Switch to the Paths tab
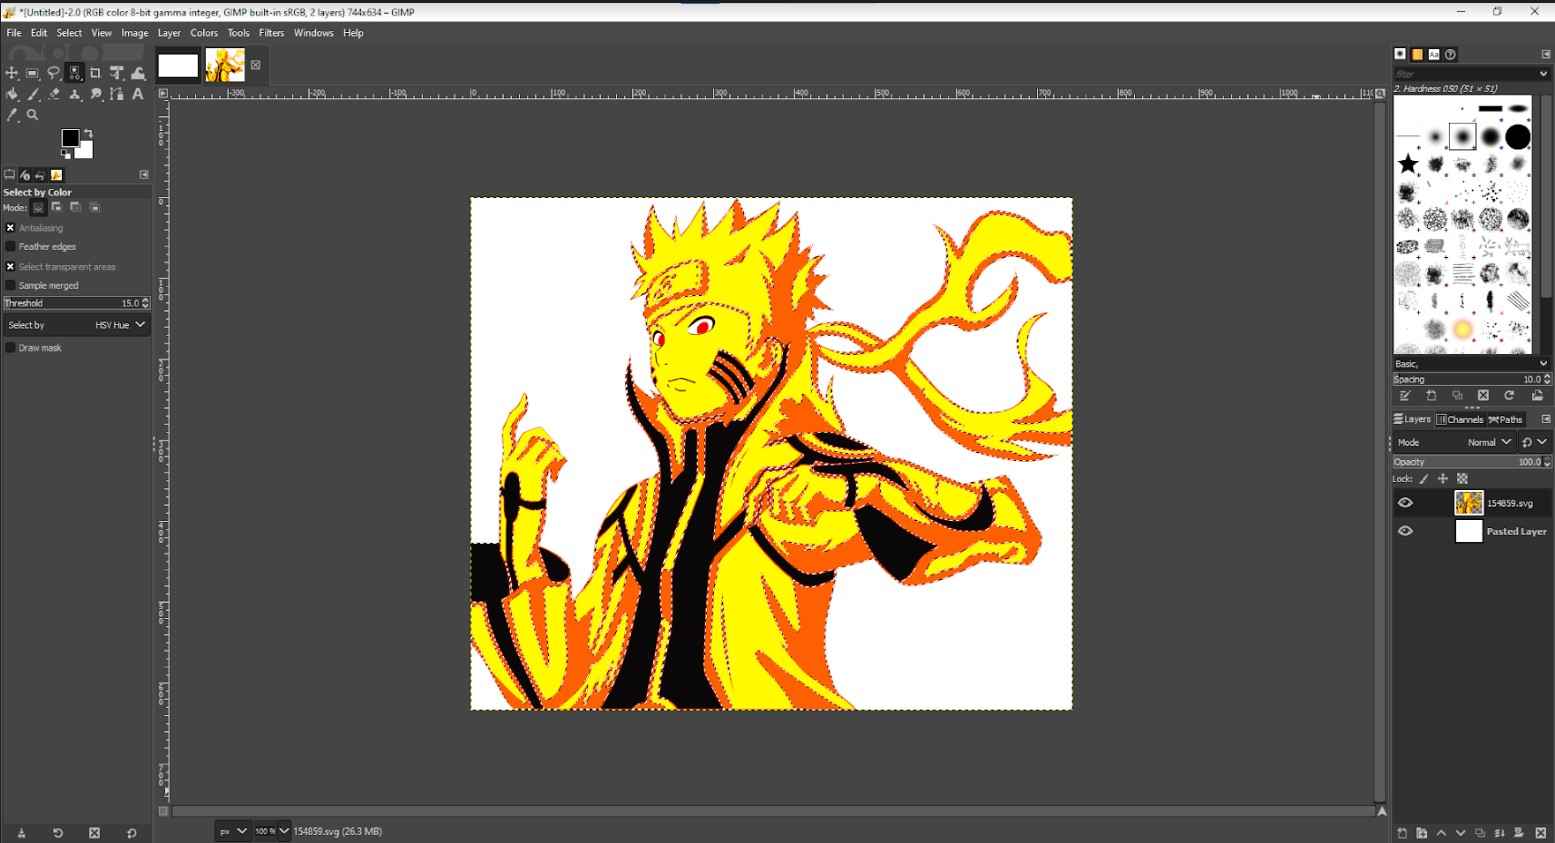 (1505, 419)
